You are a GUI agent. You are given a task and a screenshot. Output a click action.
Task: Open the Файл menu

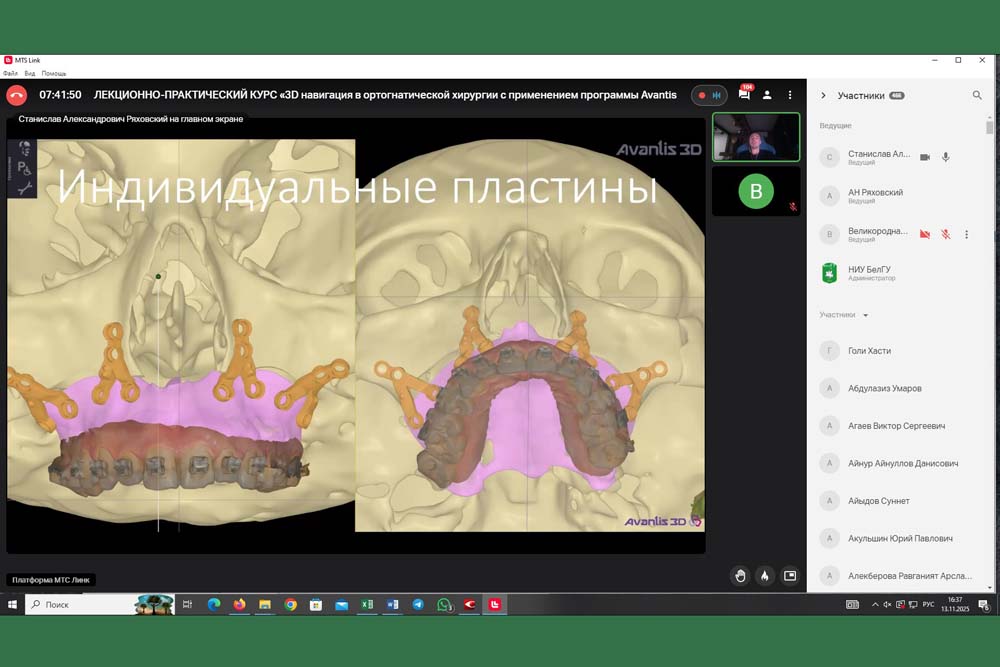[10, 73]
